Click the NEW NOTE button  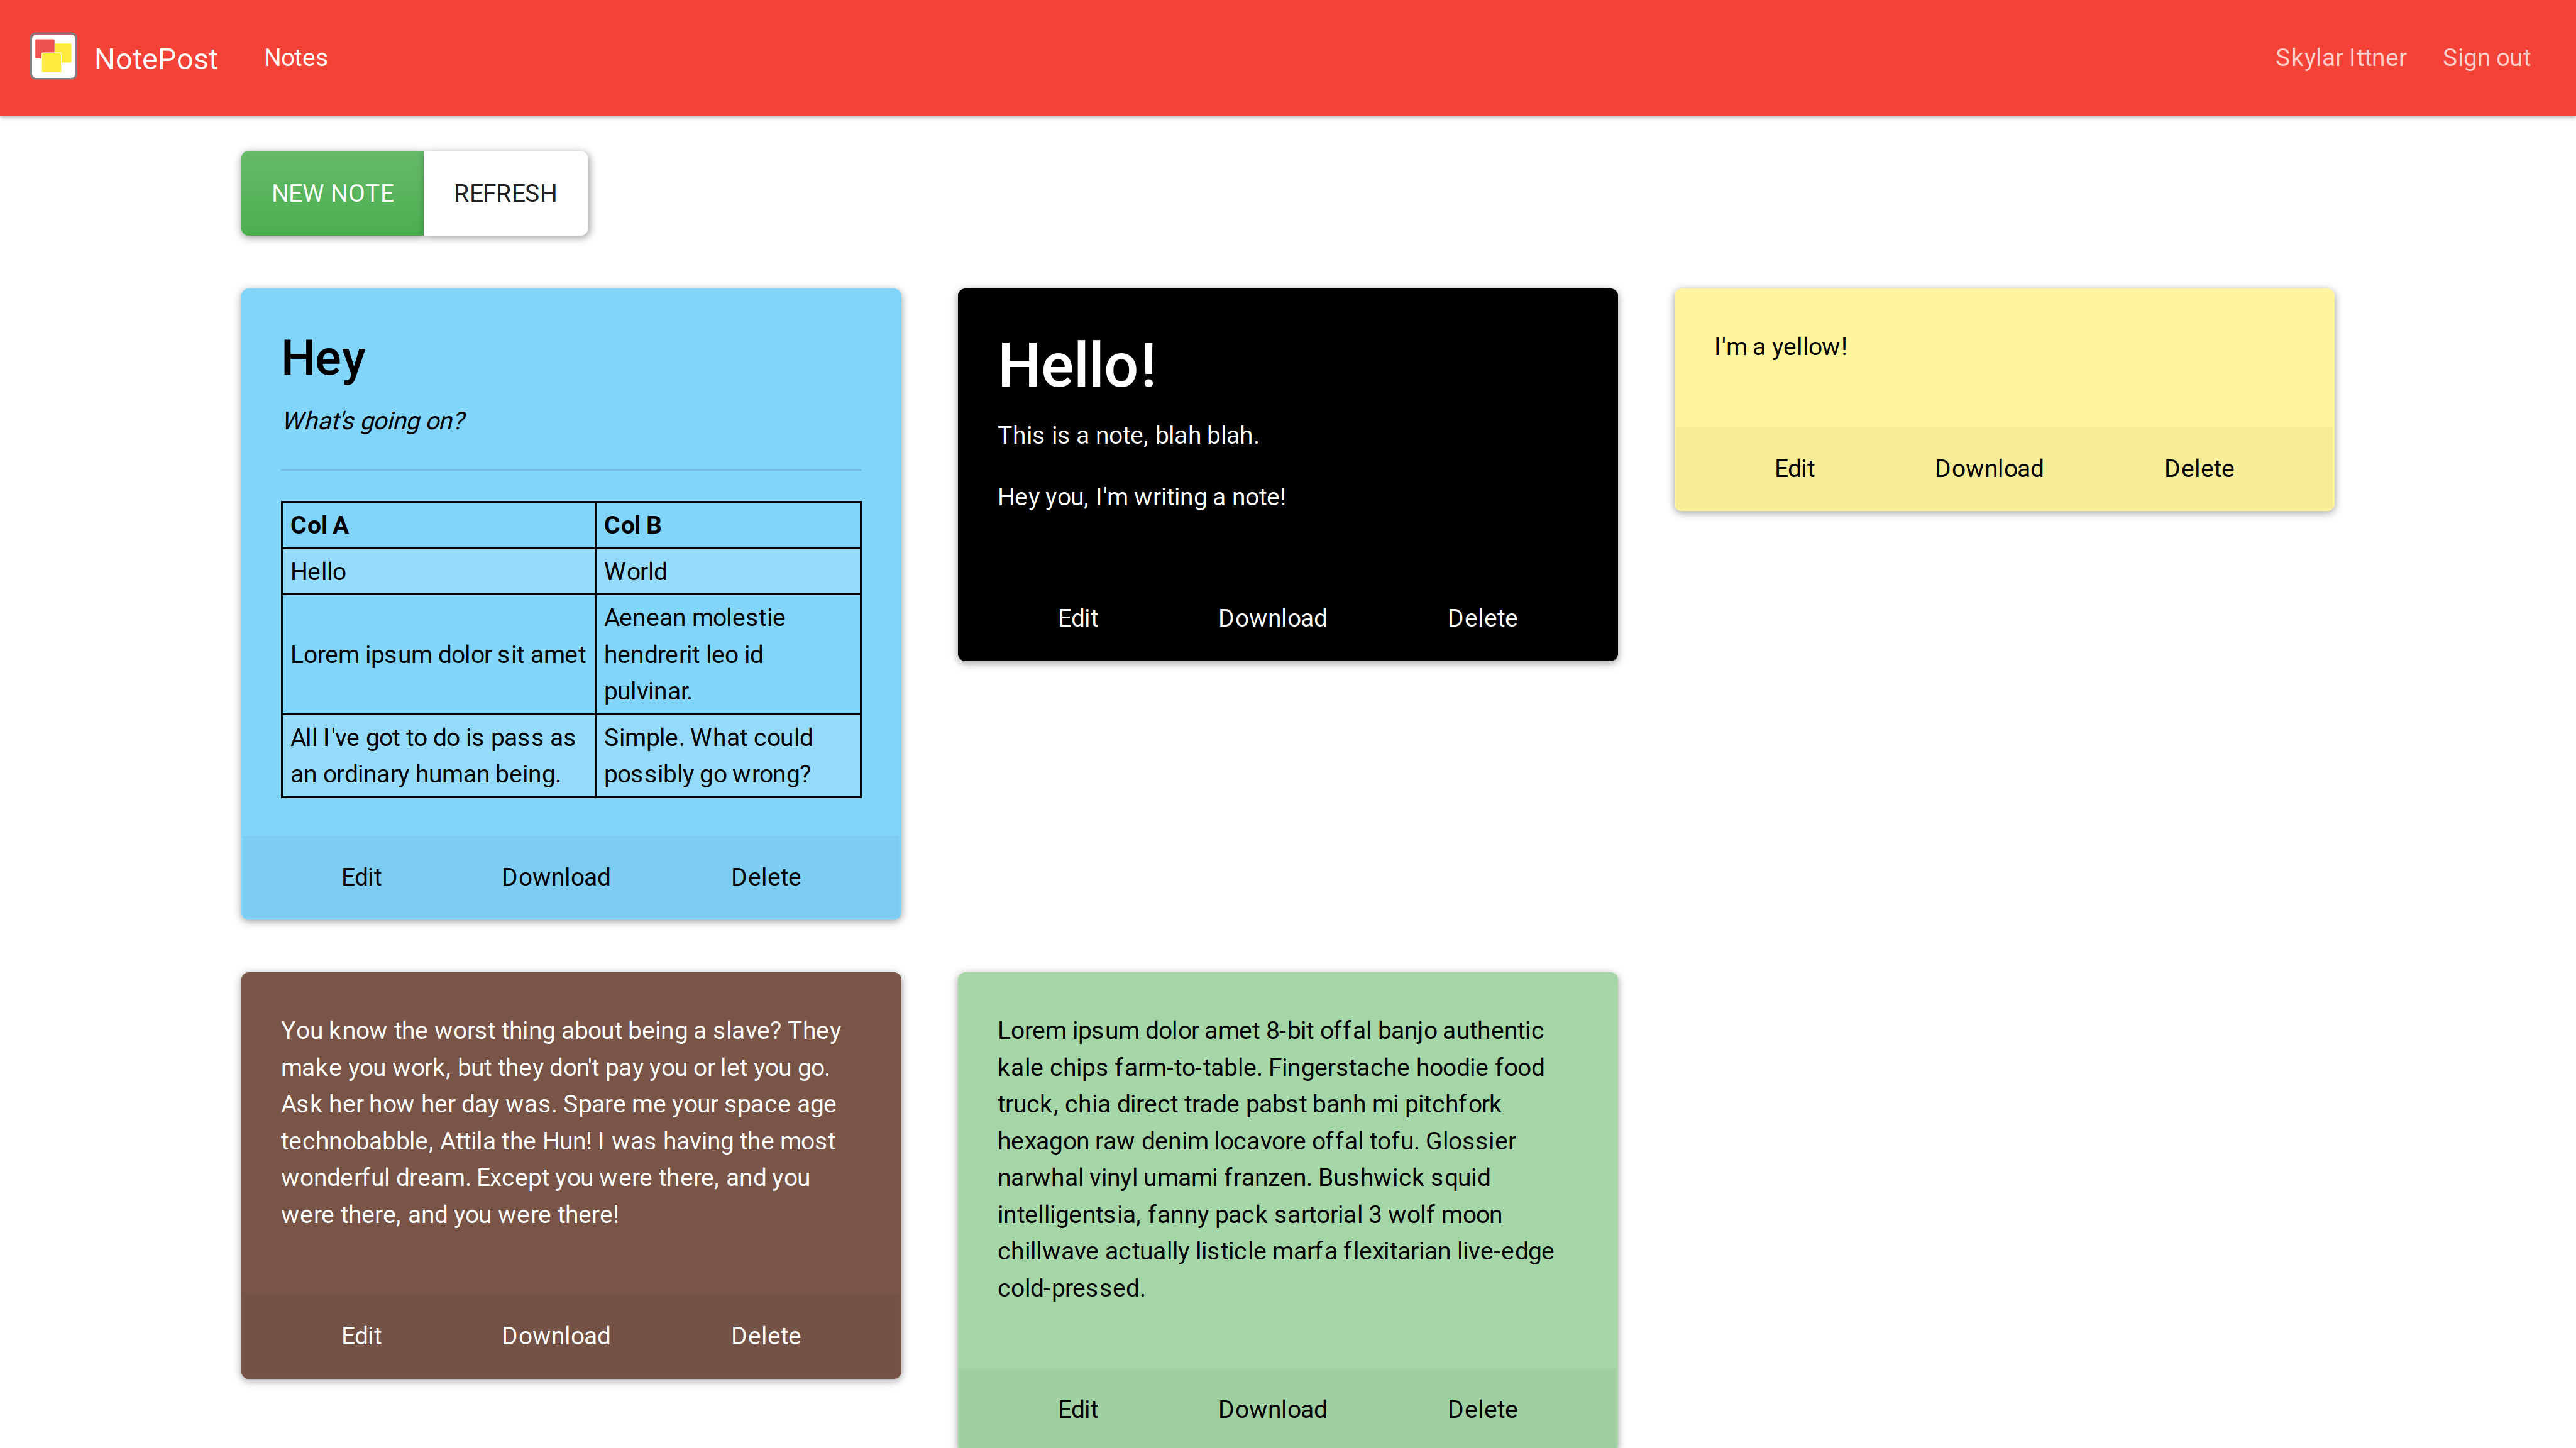tap(333, 193)
